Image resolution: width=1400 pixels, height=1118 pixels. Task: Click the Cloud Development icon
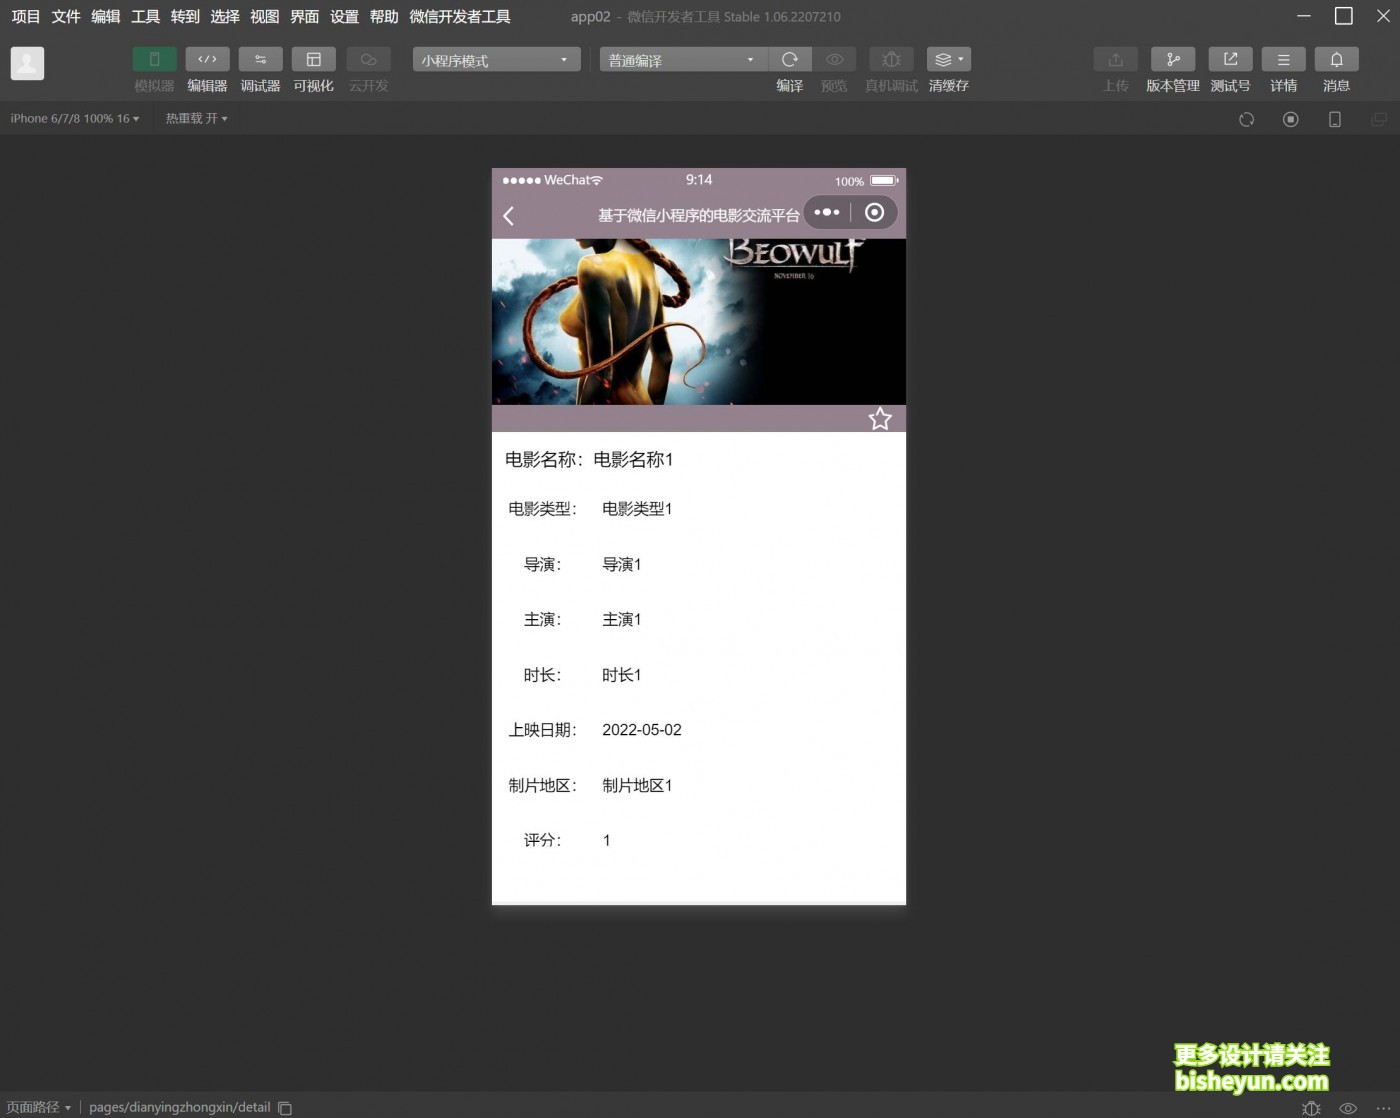368,59
